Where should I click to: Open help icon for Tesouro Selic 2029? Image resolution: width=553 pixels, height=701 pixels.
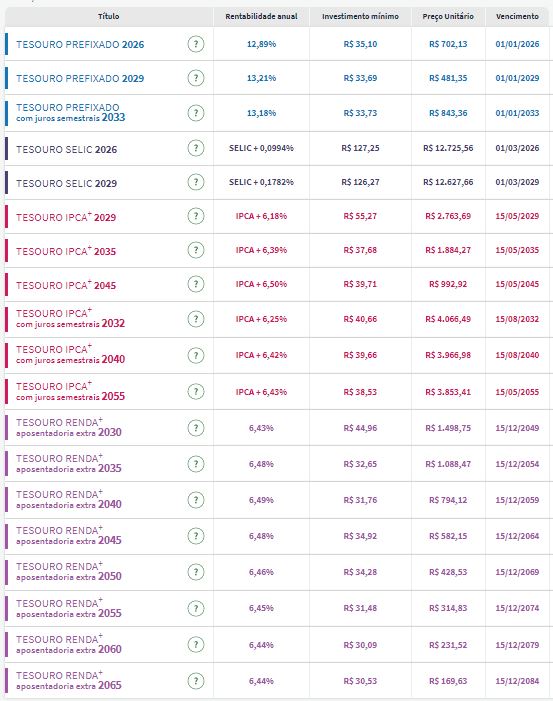pos(196,182)
